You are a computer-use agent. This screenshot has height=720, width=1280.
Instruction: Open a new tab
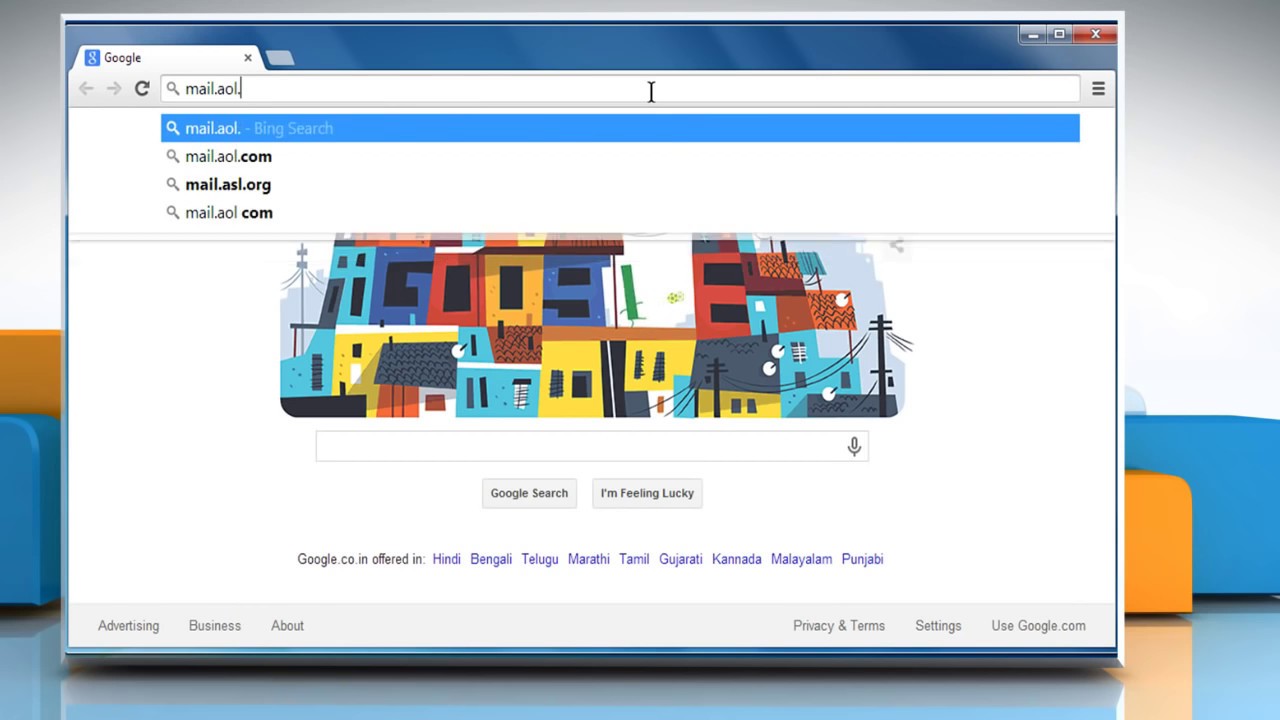[280, 58]
